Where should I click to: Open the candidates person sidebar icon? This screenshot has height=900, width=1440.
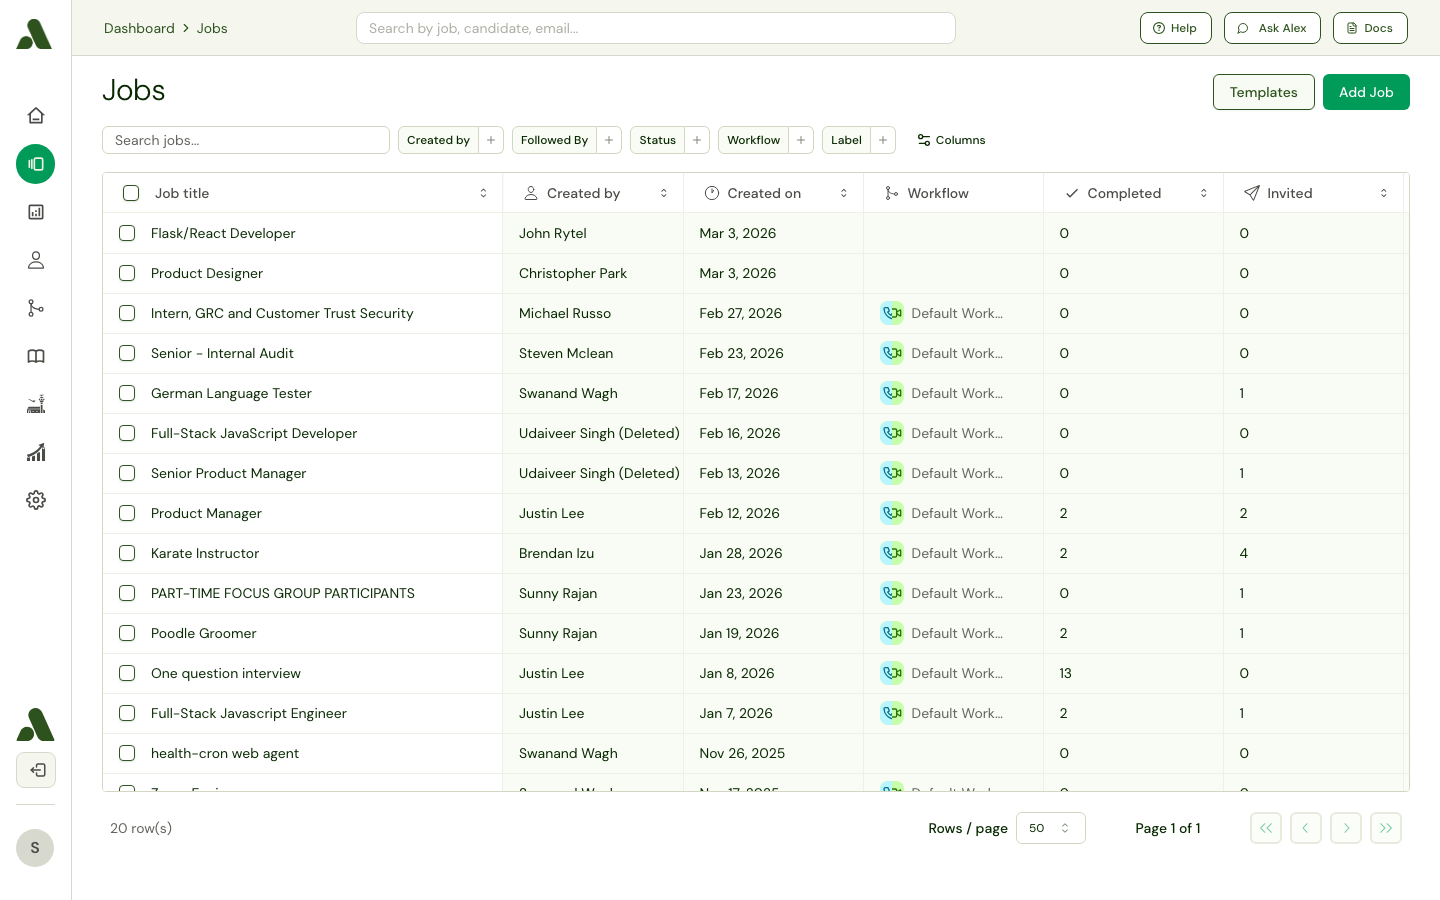pyautogui.click(x=36, y=260)
